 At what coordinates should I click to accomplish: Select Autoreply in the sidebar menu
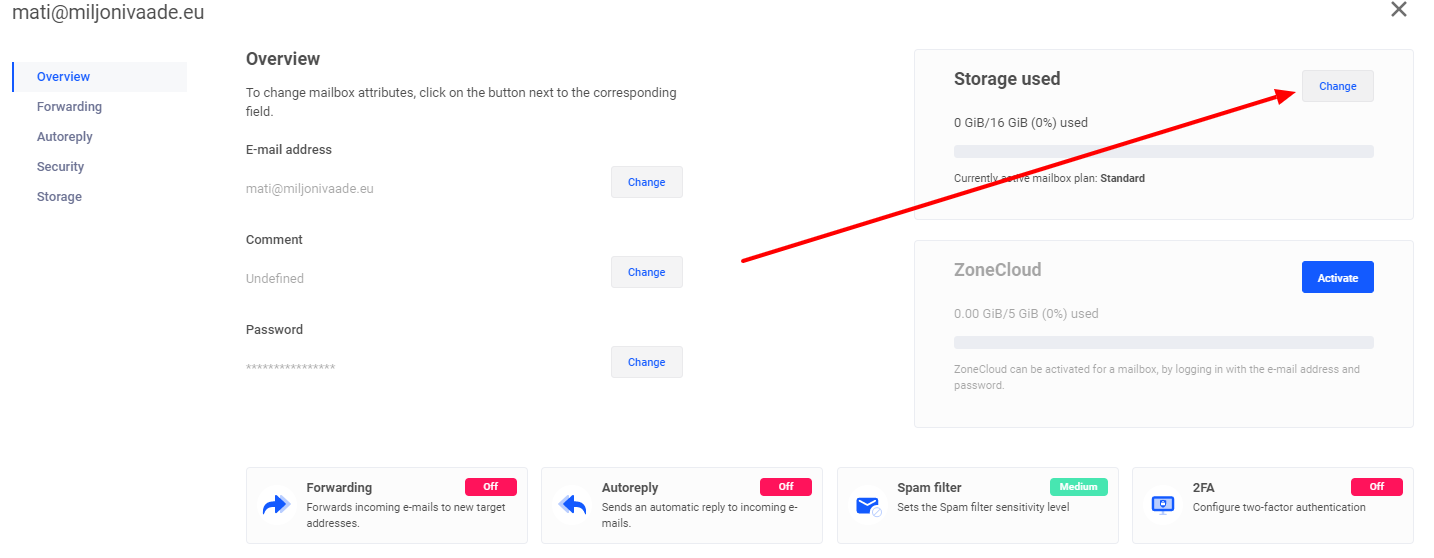coord(65,137)
